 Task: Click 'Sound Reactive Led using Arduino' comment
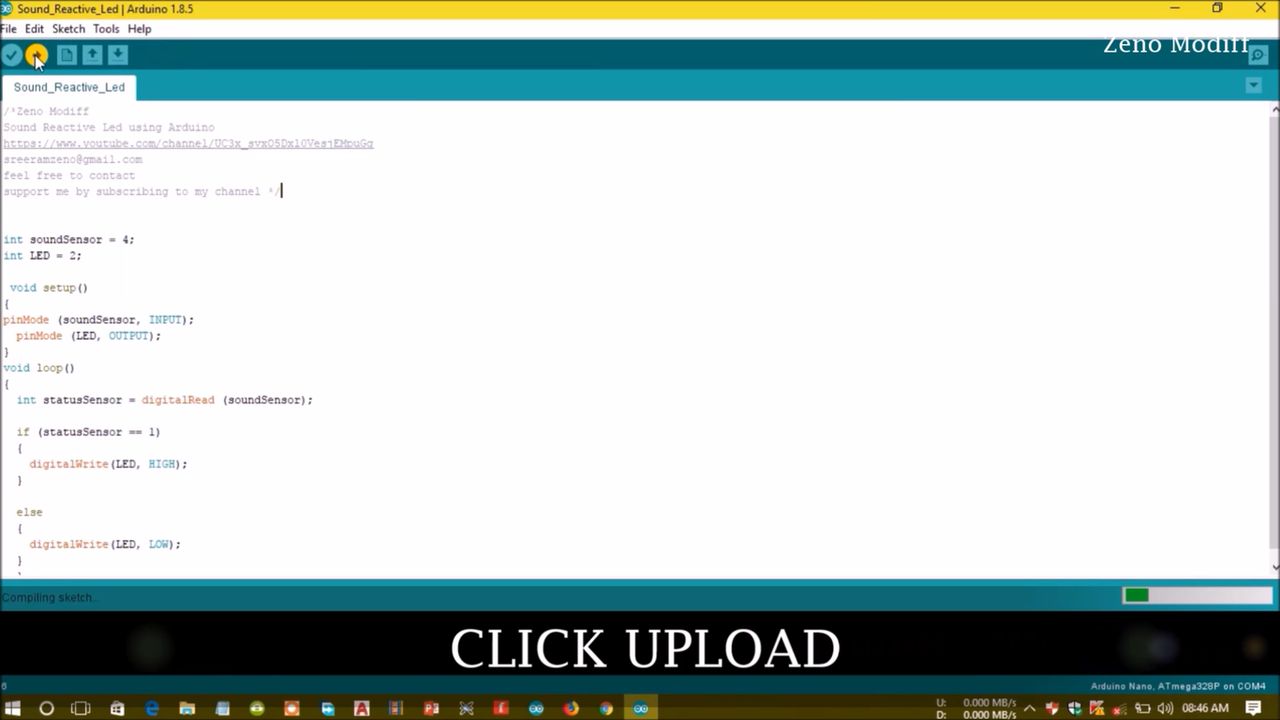pos(108,128)
